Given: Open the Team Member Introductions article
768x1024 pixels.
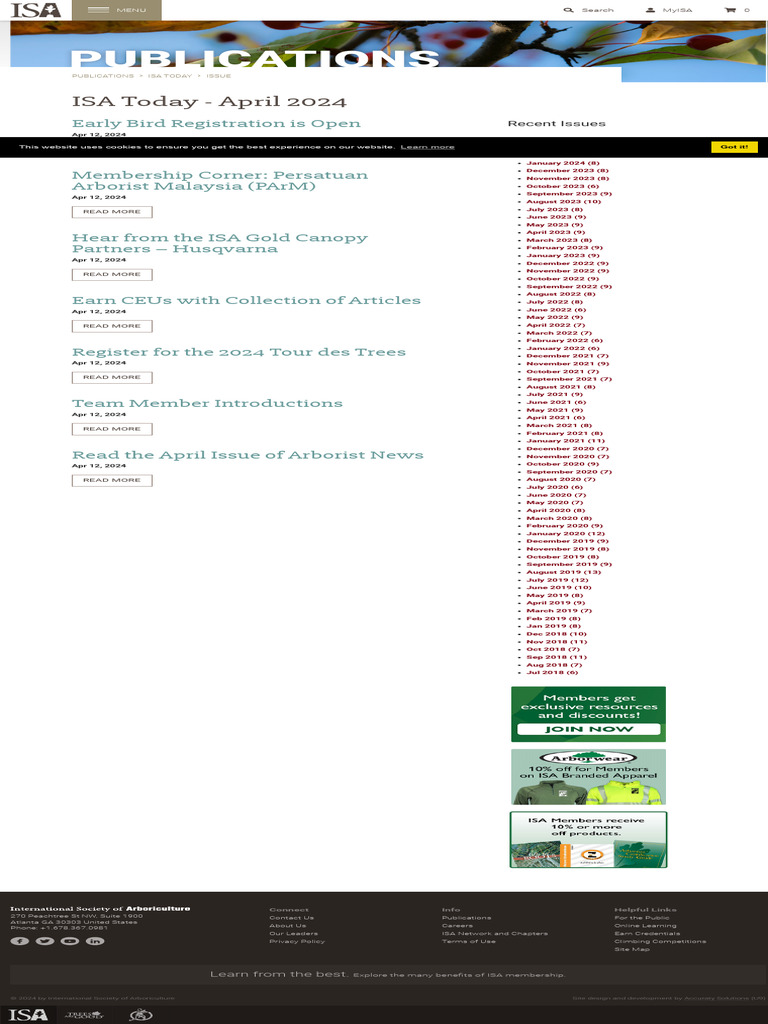Looking at the screenshot, I should 207,403.
